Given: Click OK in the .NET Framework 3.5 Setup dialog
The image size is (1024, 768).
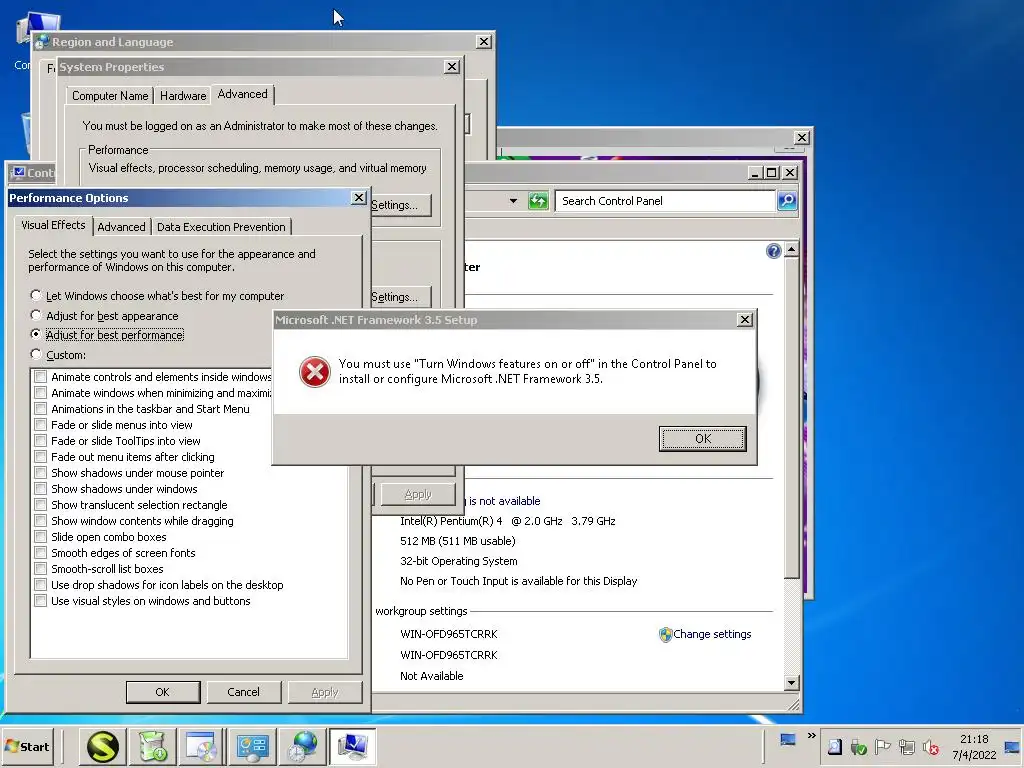Looking at the screenshot, I should (x=703, y=439).
